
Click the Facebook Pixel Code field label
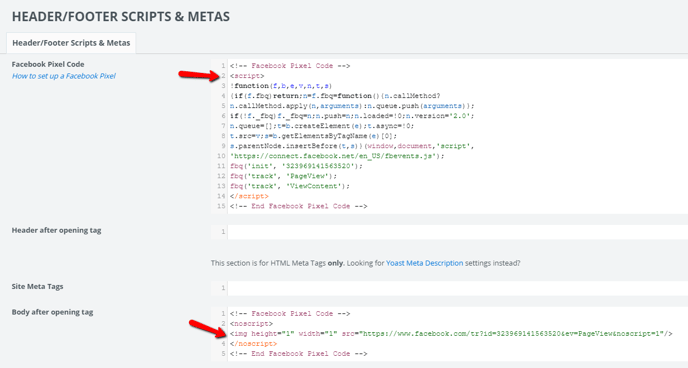(x=48, y=64)
